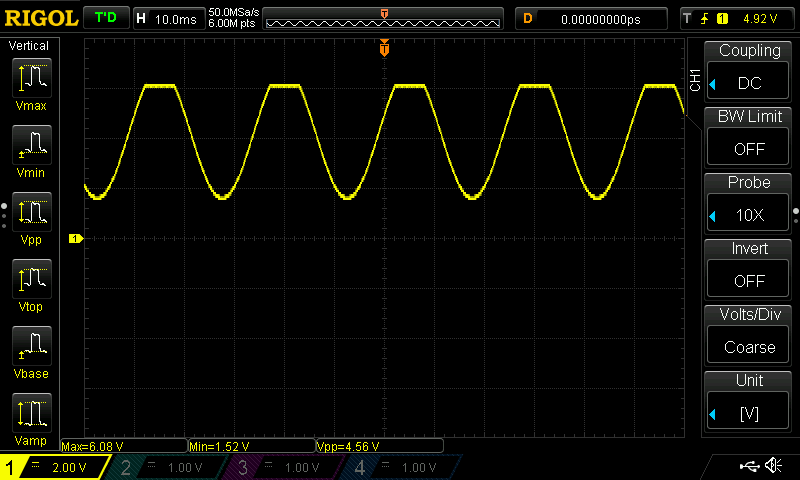This screenshot has height=480, width=800.
Task: Select channel 1 tab at 2.00 V
Action: 54,467
